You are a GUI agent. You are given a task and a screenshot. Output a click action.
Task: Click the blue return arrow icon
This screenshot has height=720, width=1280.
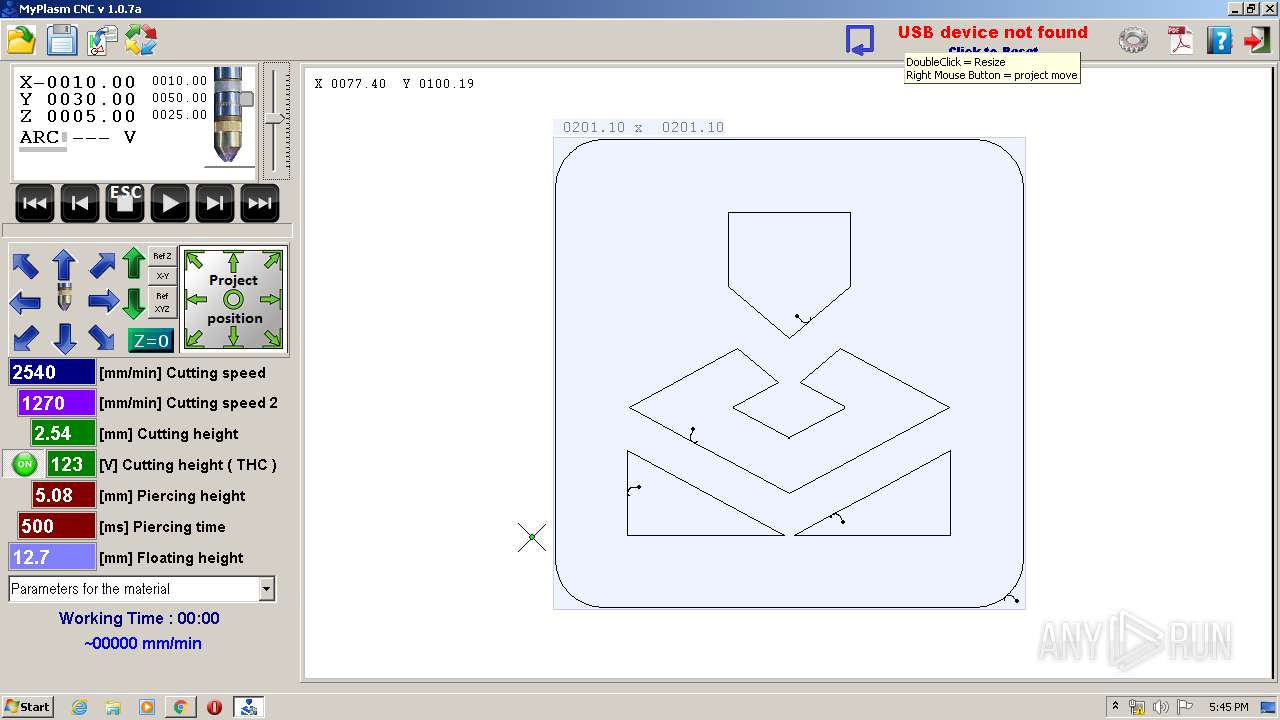pyautogui.click(x=860, y=40)
